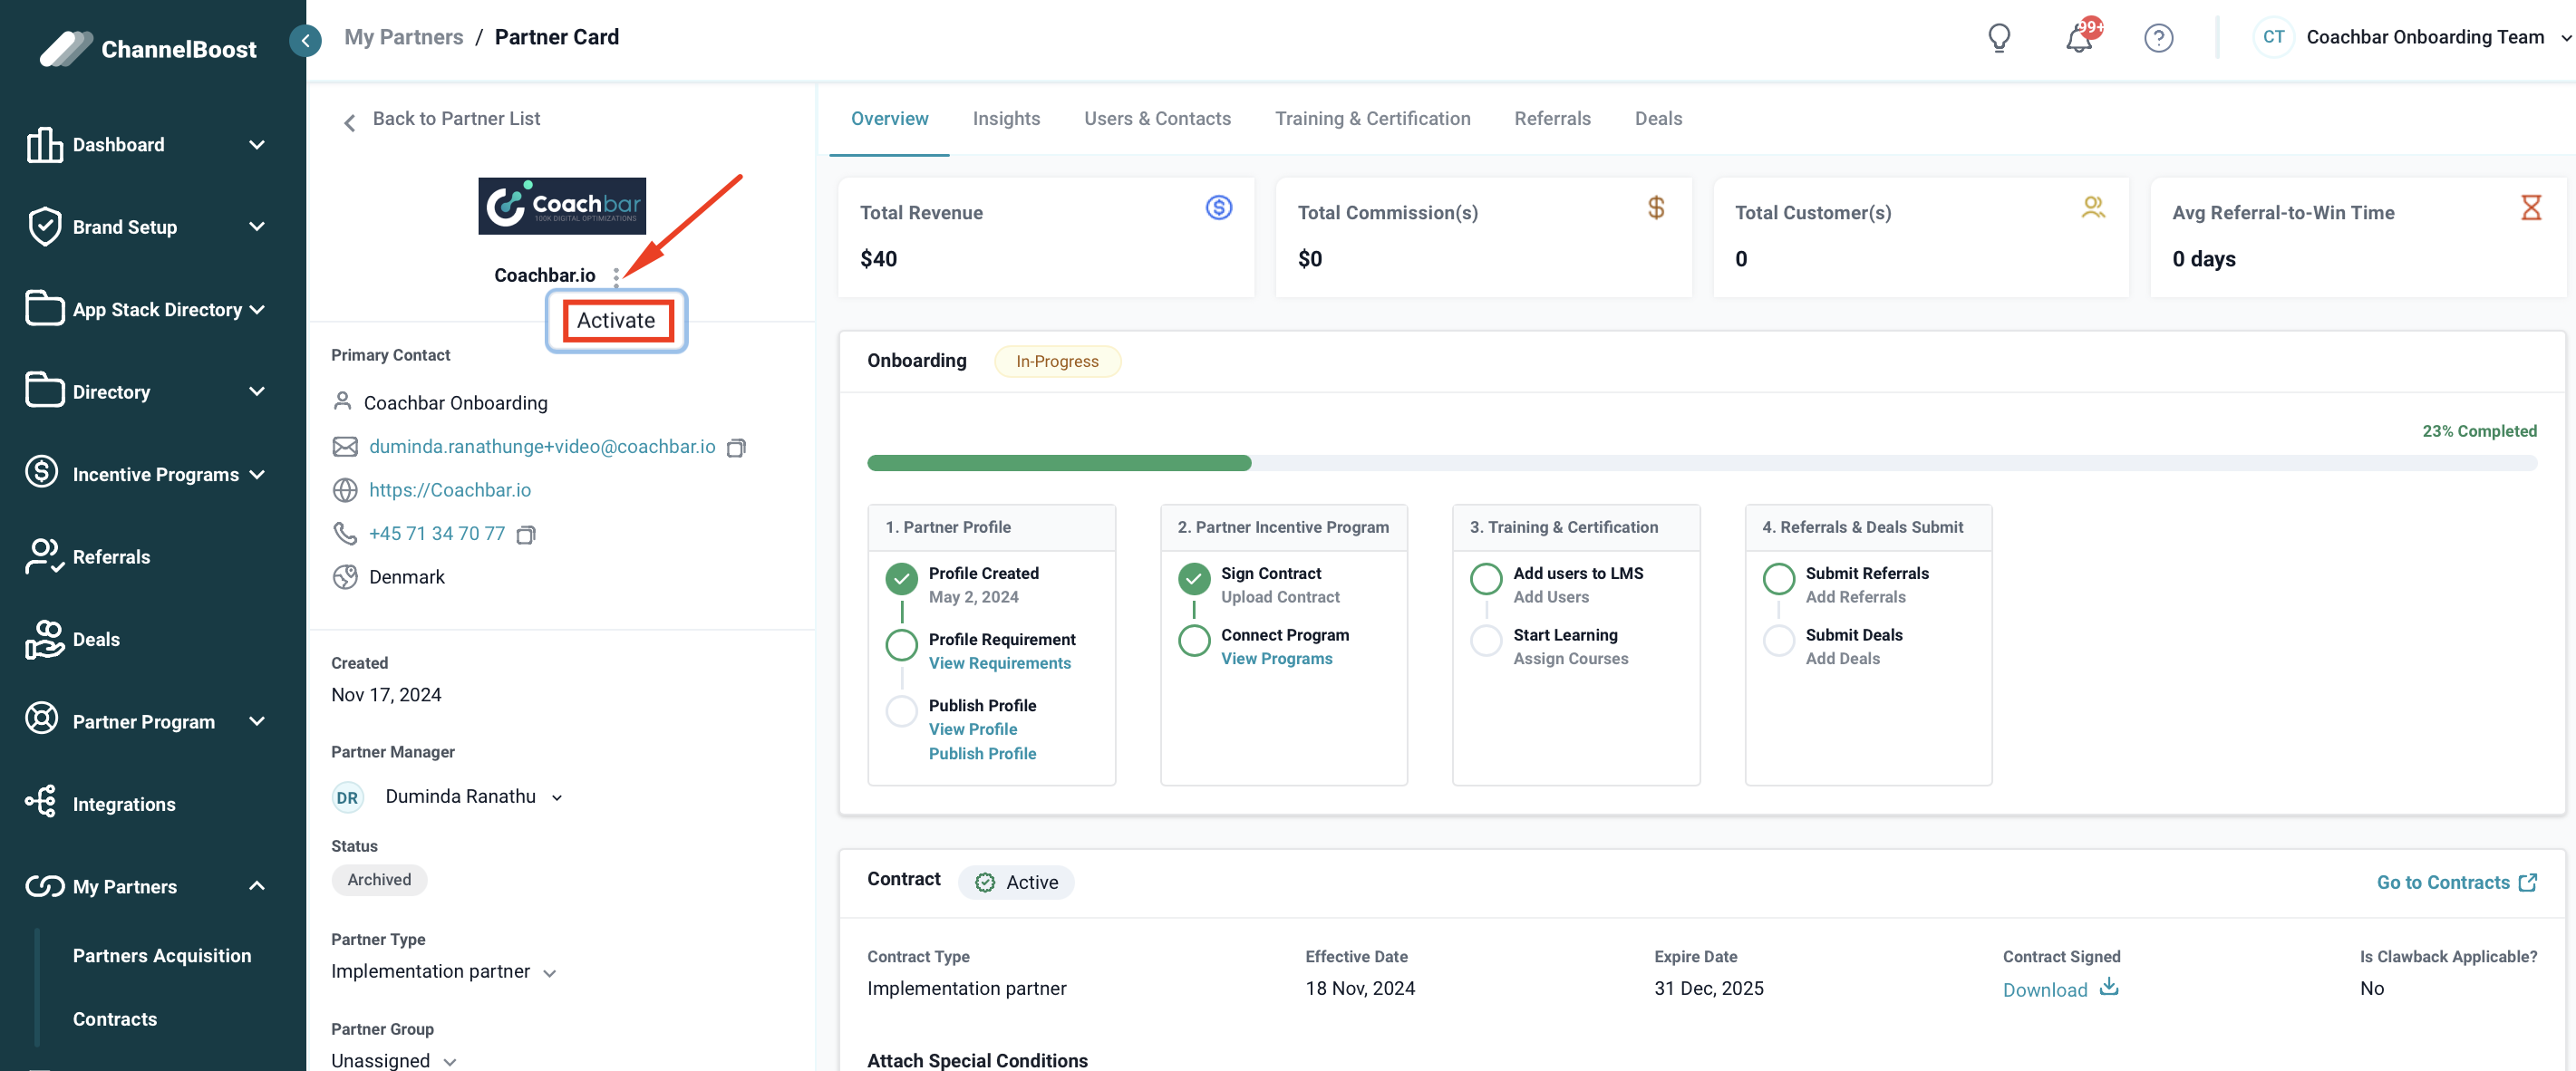
Task: Open the Training & Certification tab
Action: (x=1372, y=118)
